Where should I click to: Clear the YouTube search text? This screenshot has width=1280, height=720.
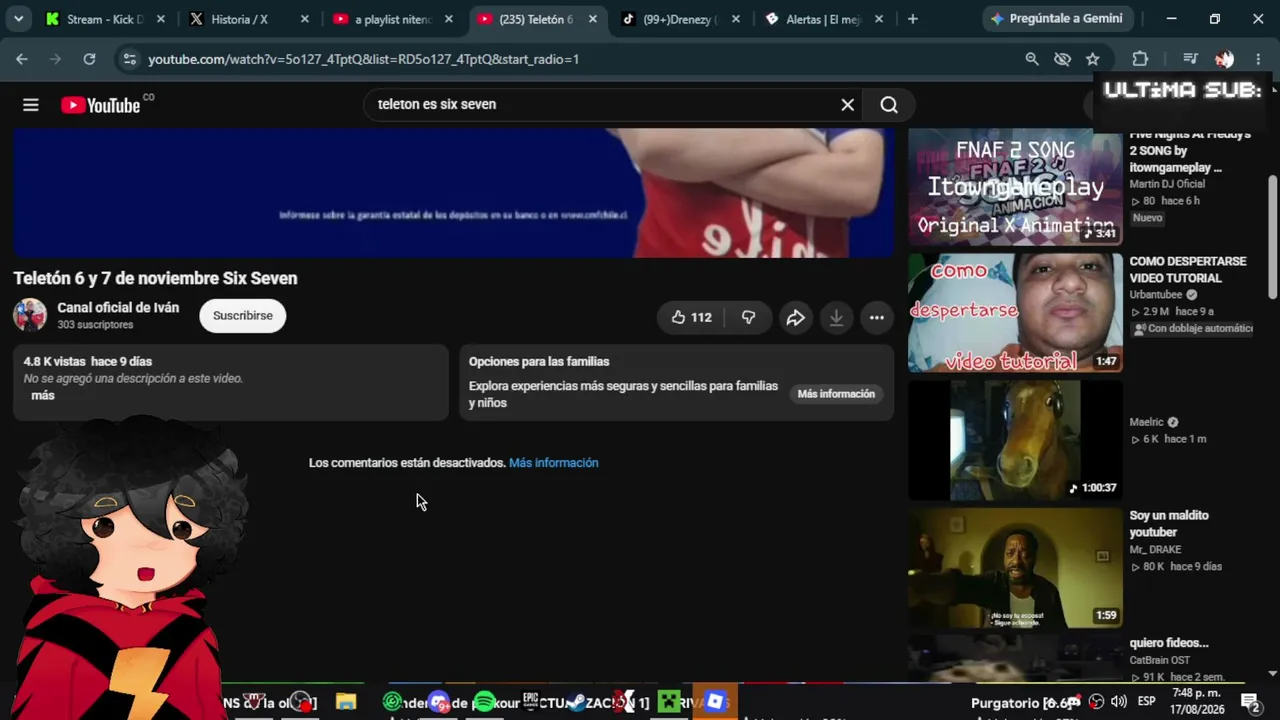(x=847, y=104)
